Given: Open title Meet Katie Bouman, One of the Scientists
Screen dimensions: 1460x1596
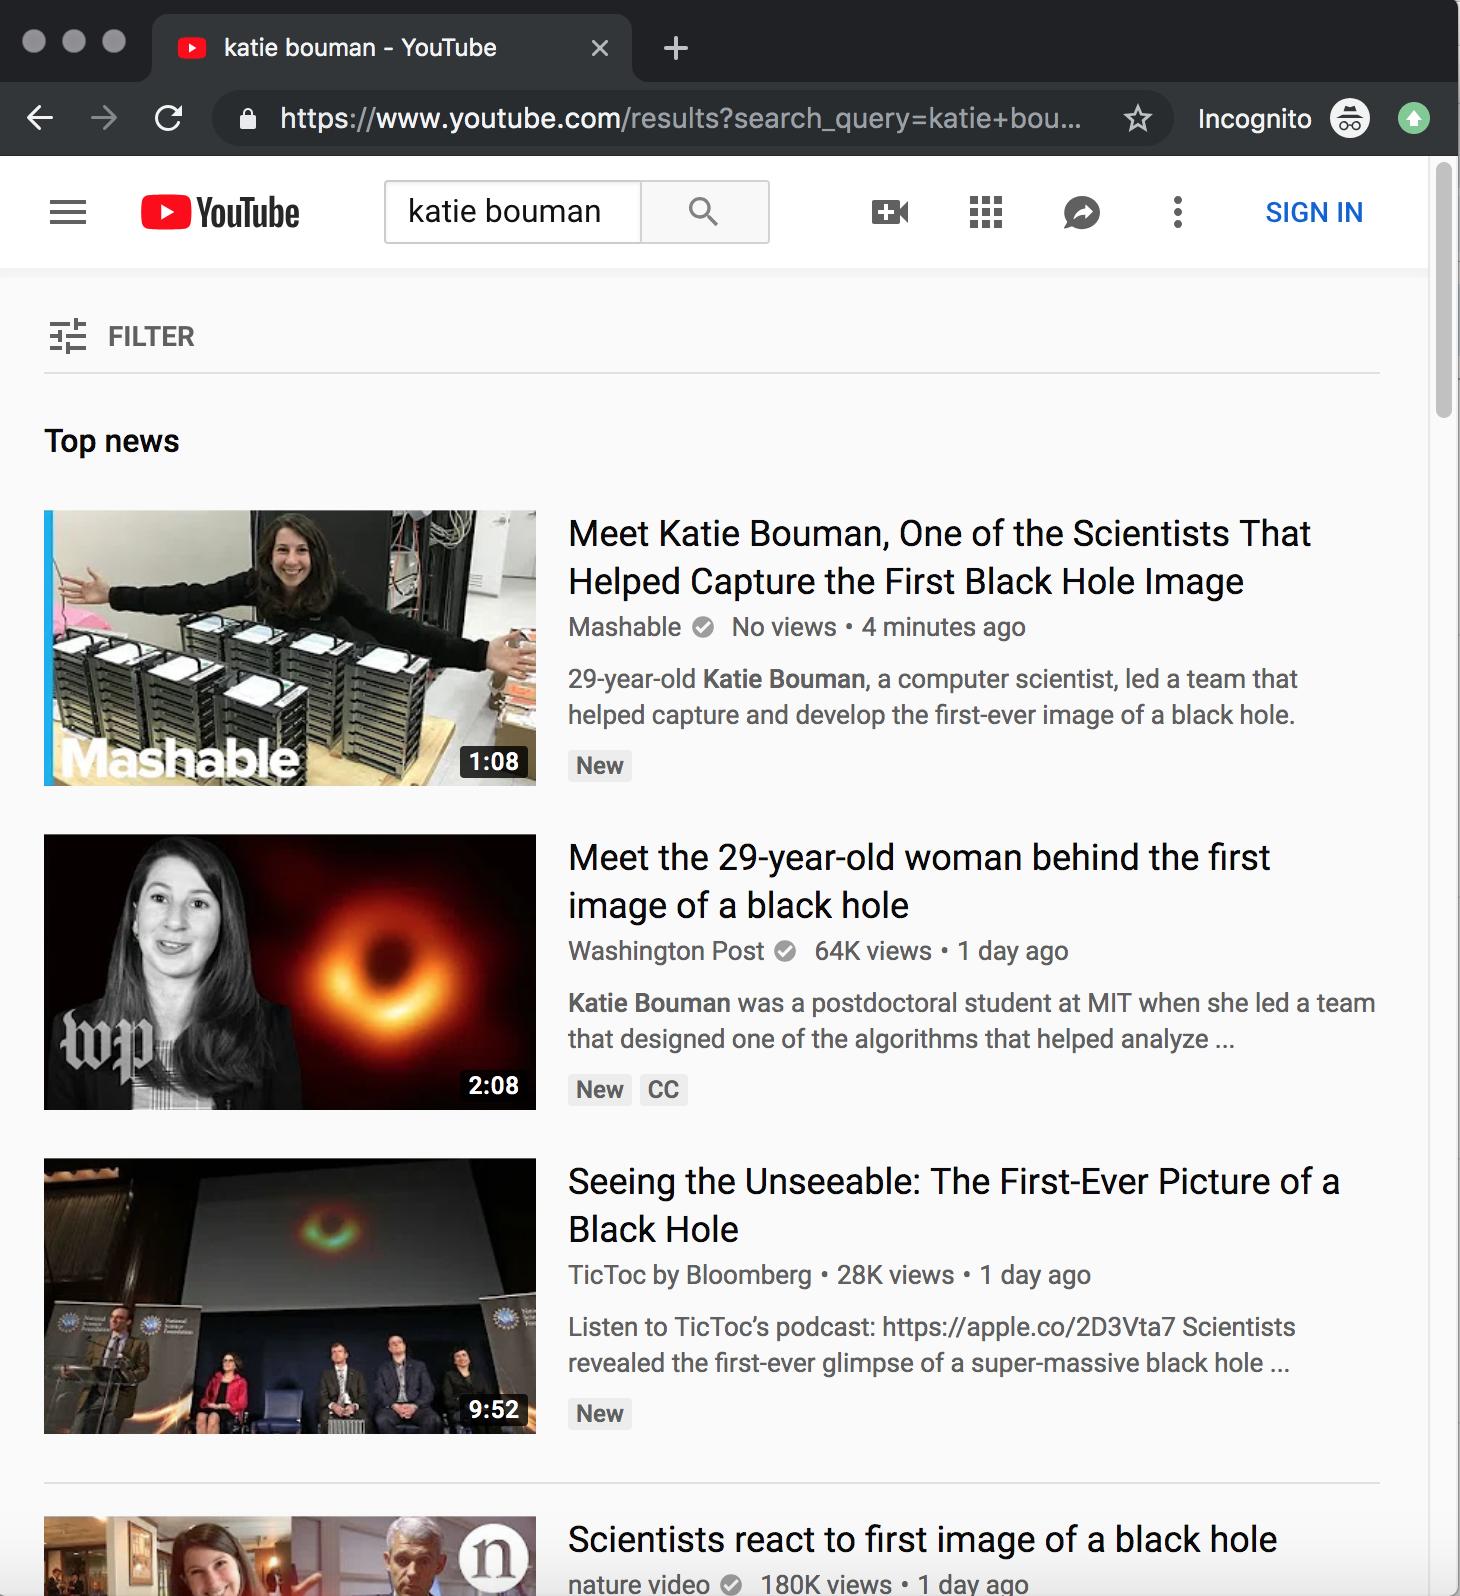Looking at the screenshot, I should 939,557.
